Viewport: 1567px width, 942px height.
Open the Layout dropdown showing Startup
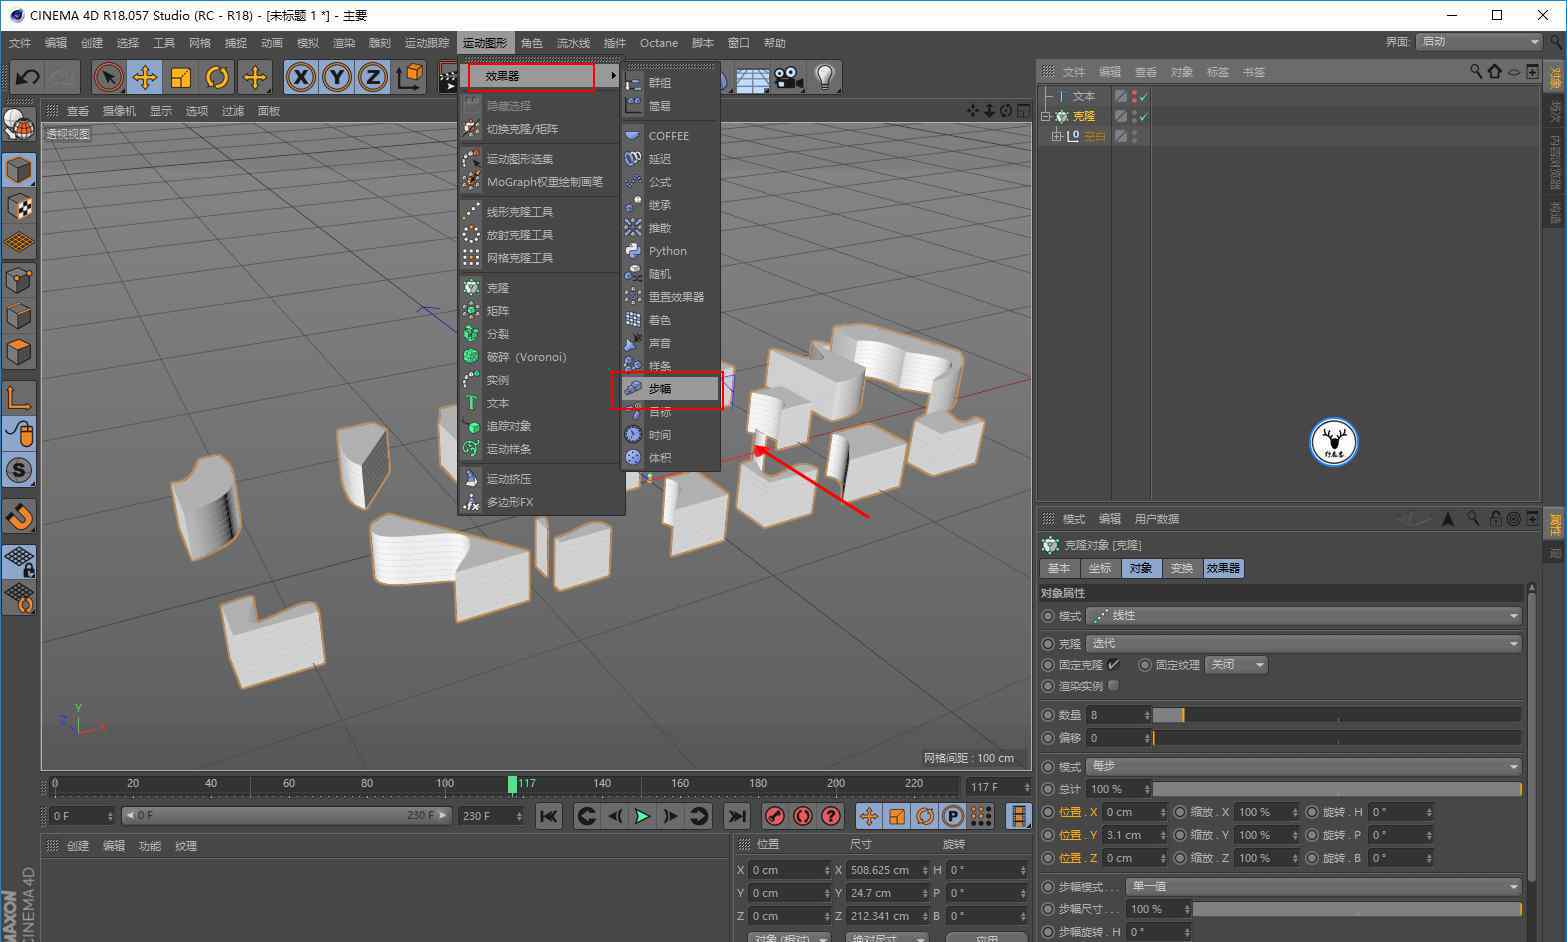pyautogui.click(x=1480, y=42)
